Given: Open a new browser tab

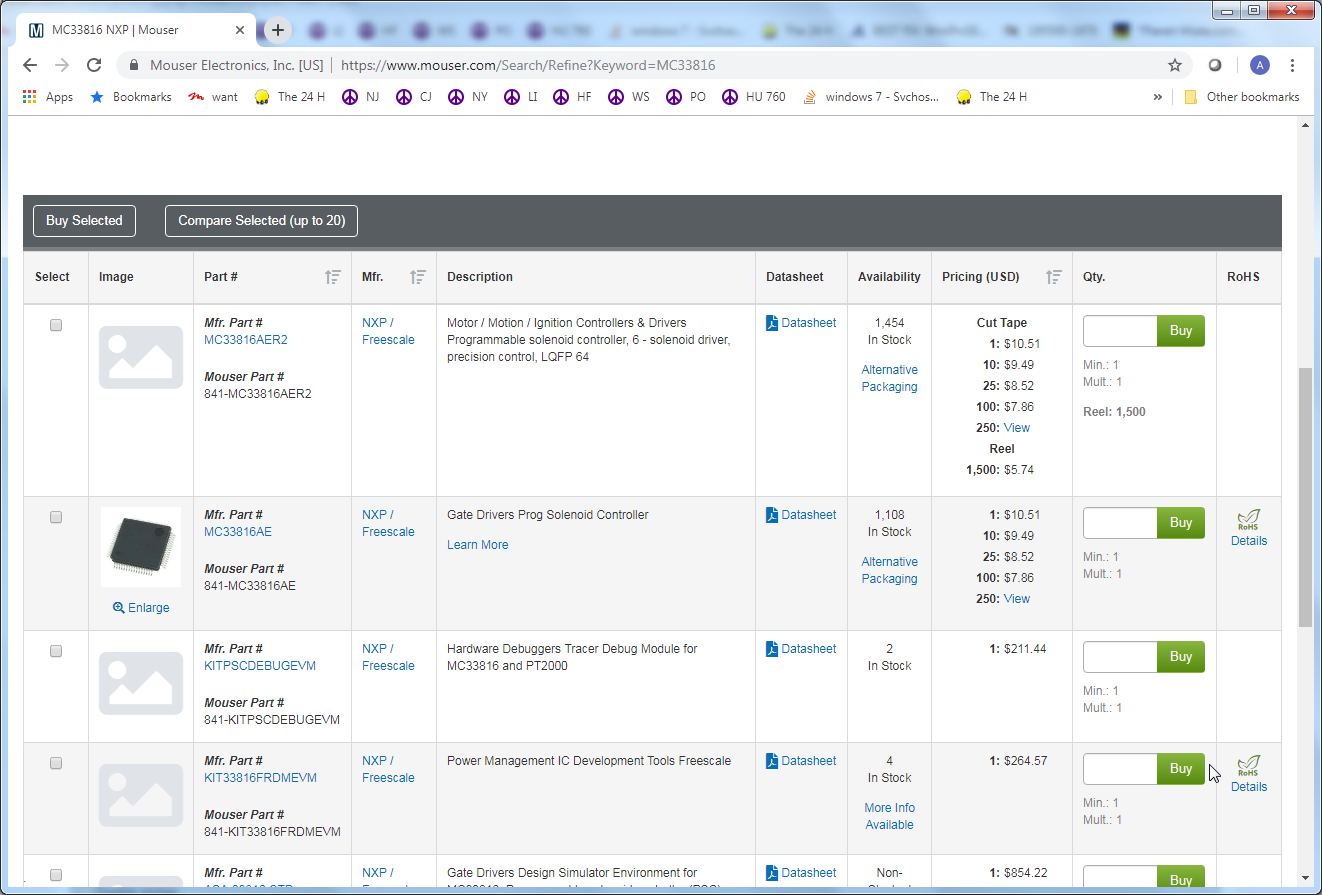Looking at the screenshot, I should (x=278, y=30).
